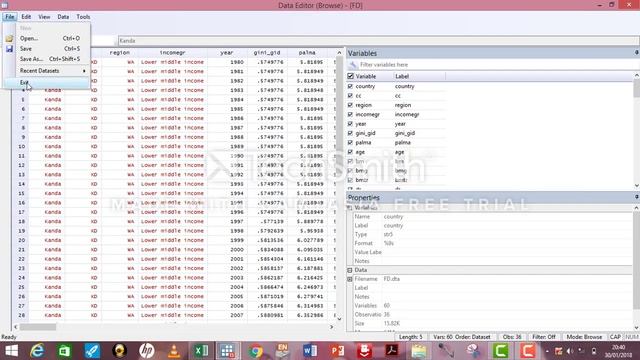
Task: Open the Tools menu
Action: pos(83,17)
